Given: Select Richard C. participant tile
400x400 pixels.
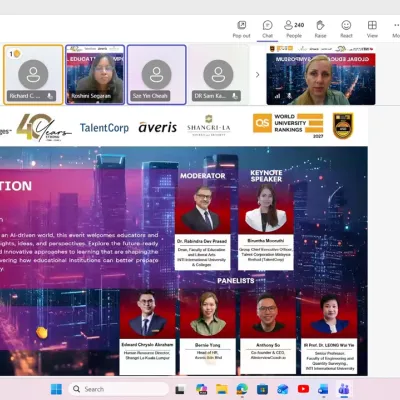Looking at the screenshot, I should (33, 75).
